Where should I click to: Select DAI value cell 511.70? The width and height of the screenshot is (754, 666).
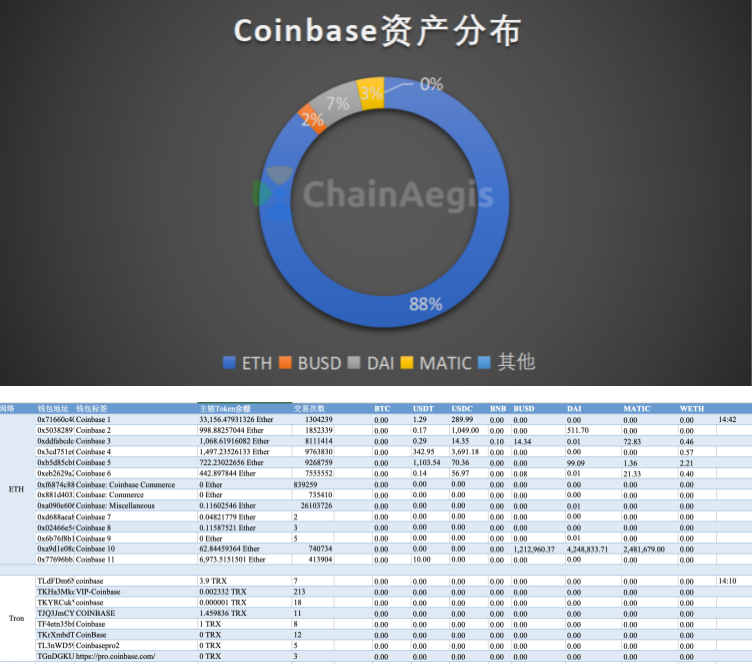pyautogui.click(x=593, y=430)
